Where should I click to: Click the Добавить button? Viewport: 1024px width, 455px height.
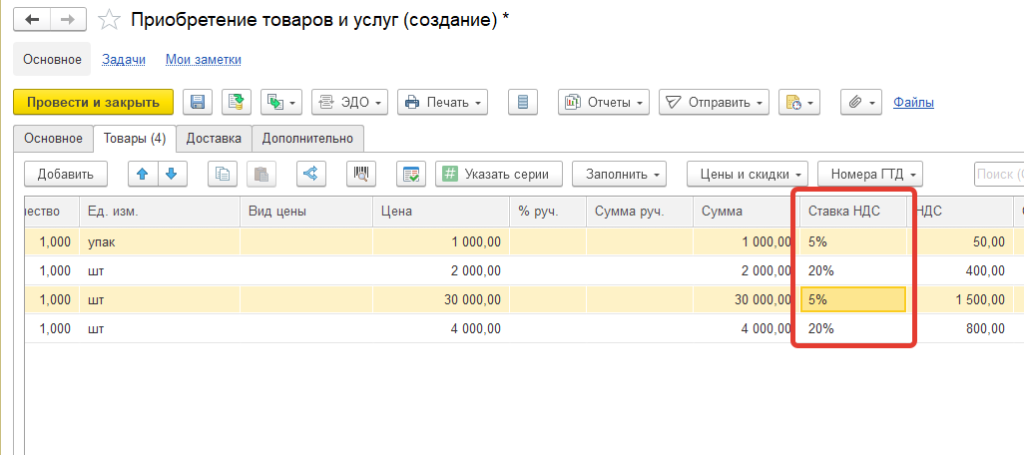click(65, 174)
